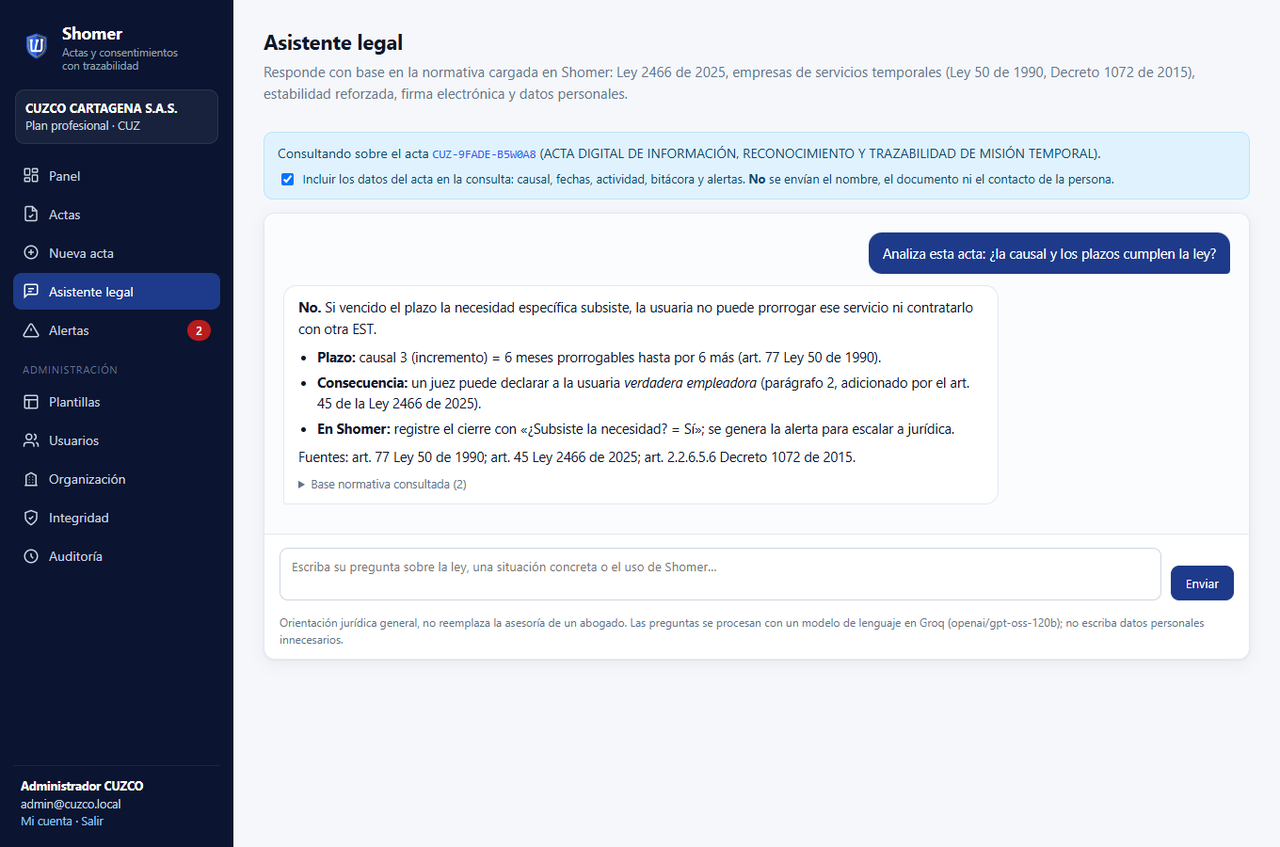The width and height of the screenshot is (1280, 847).
Task: Click the Auditoría clock icon
Action: click(x=31, y=556)
